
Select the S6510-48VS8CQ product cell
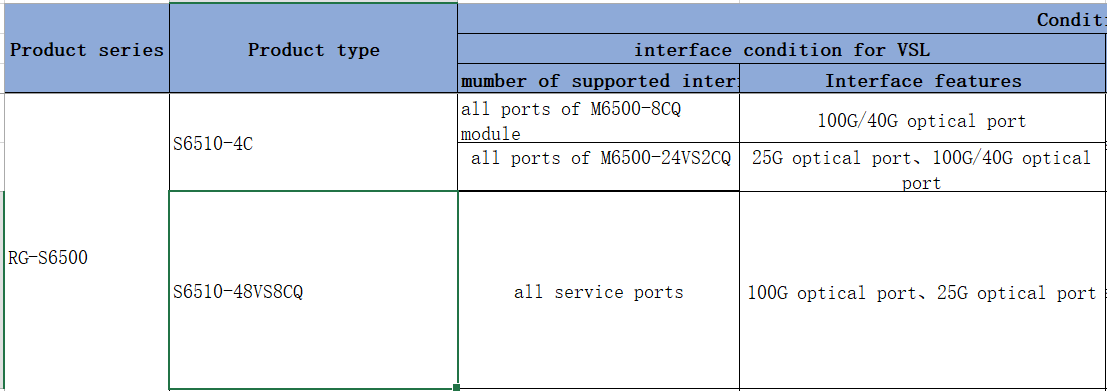click(x=313, y=290)
